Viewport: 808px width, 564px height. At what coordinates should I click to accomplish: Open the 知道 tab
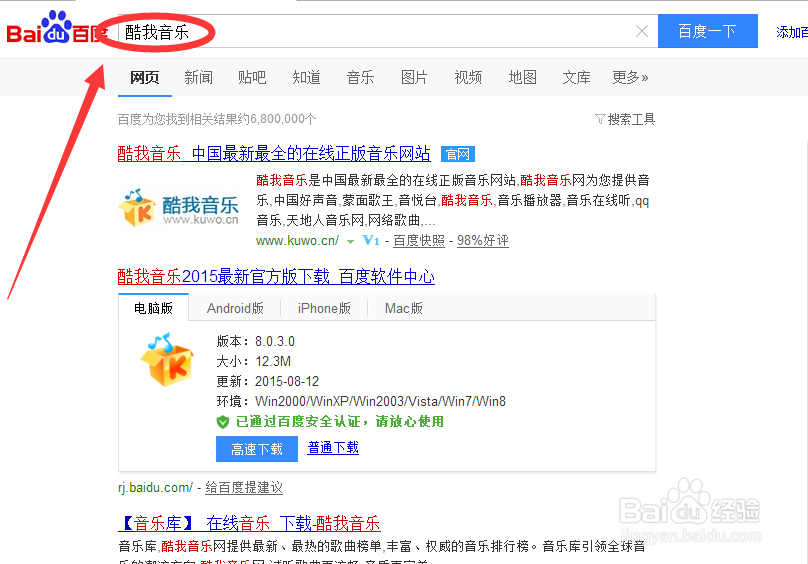[306, 77]
